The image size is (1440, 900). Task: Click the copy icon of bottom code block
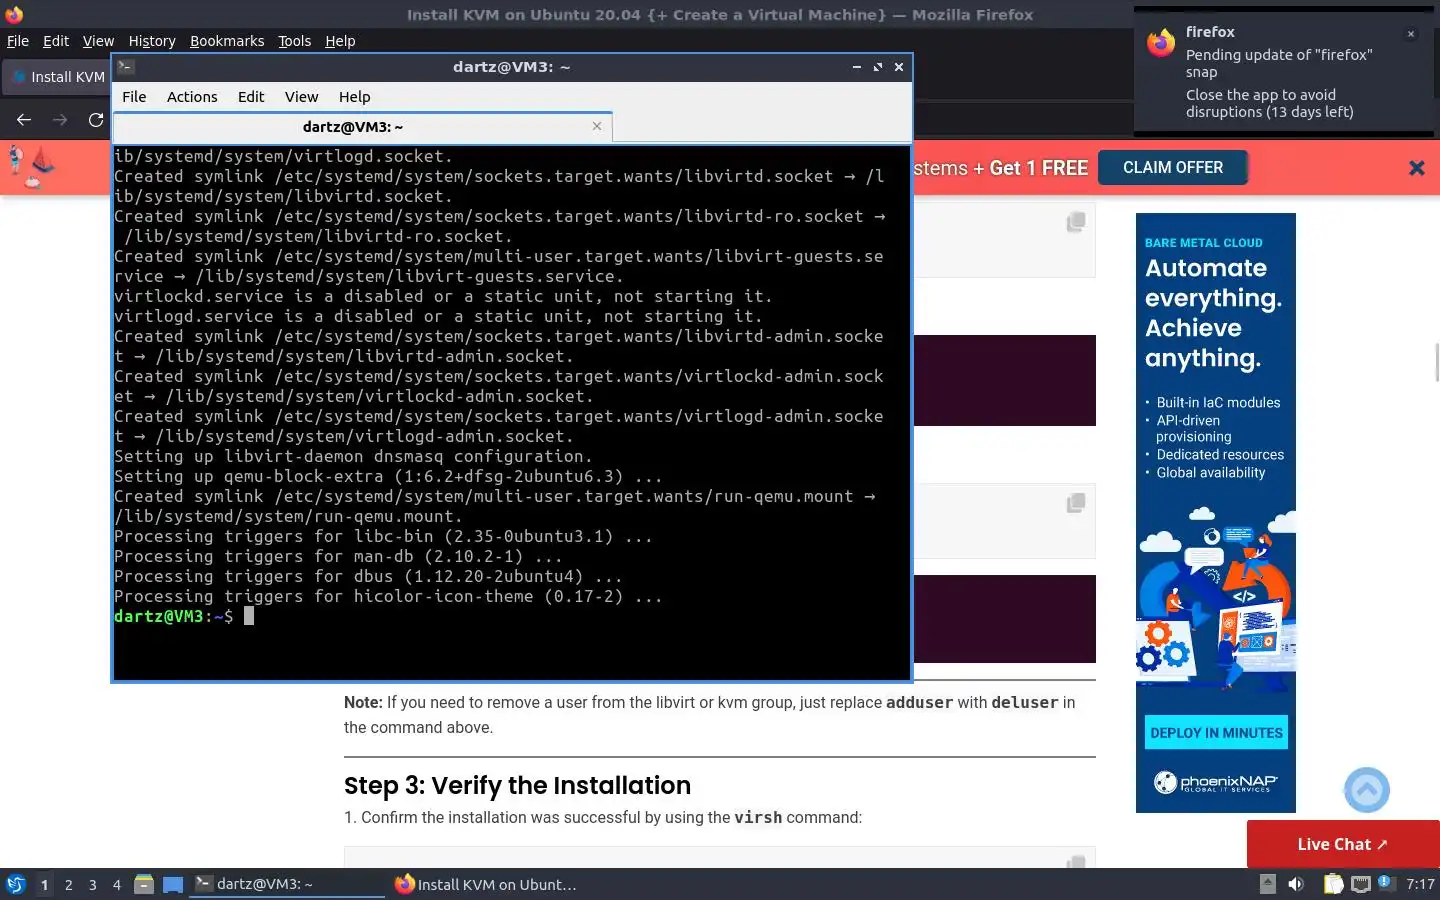pos(1076,862)
